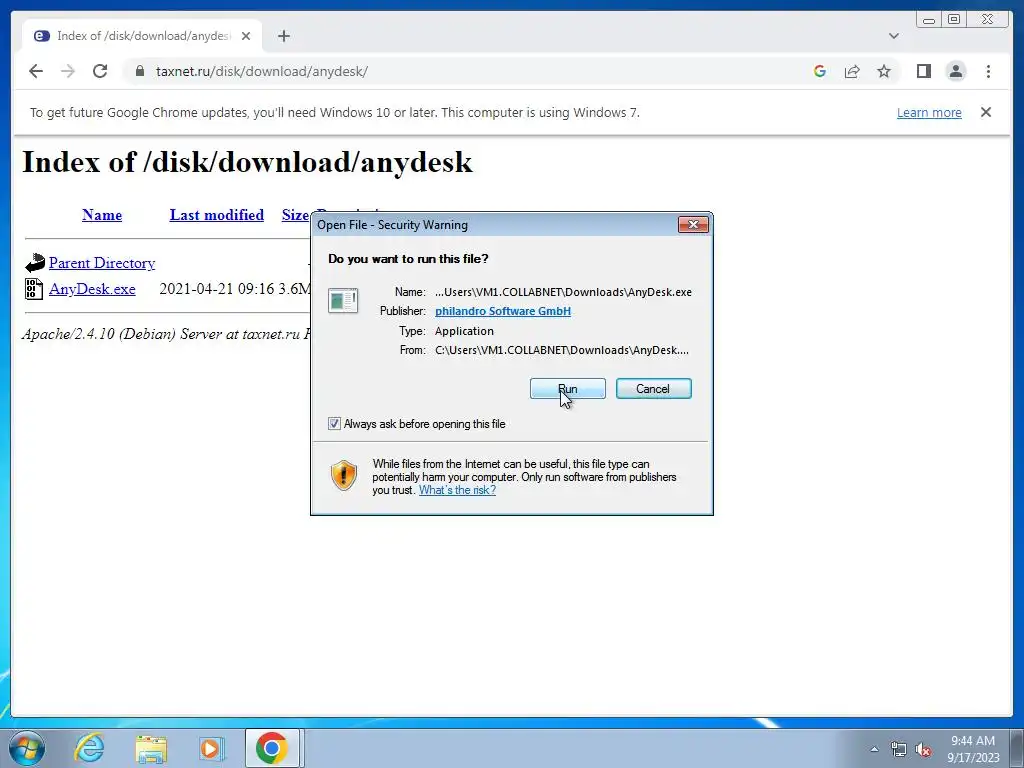Image resolution: width=1024 pixels, height=768 pixels.
Task: Open the Chrome profile avatar
Action: [955, 71]
